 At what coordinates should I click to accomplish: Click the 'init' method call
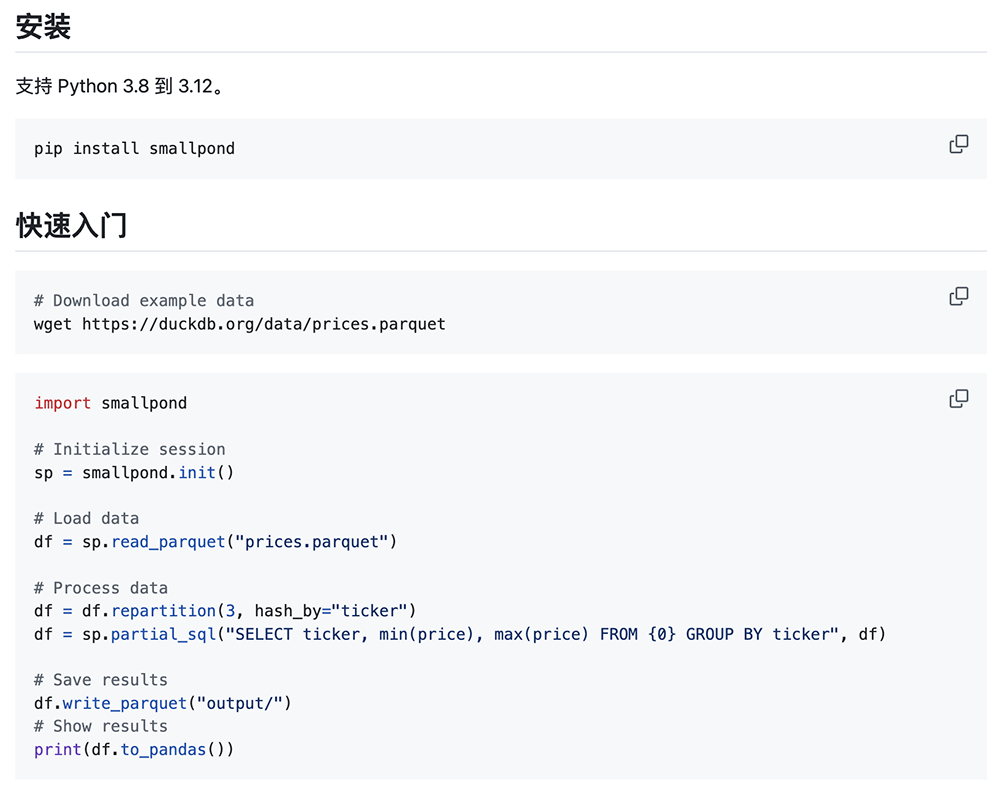(x=197, y=472)
